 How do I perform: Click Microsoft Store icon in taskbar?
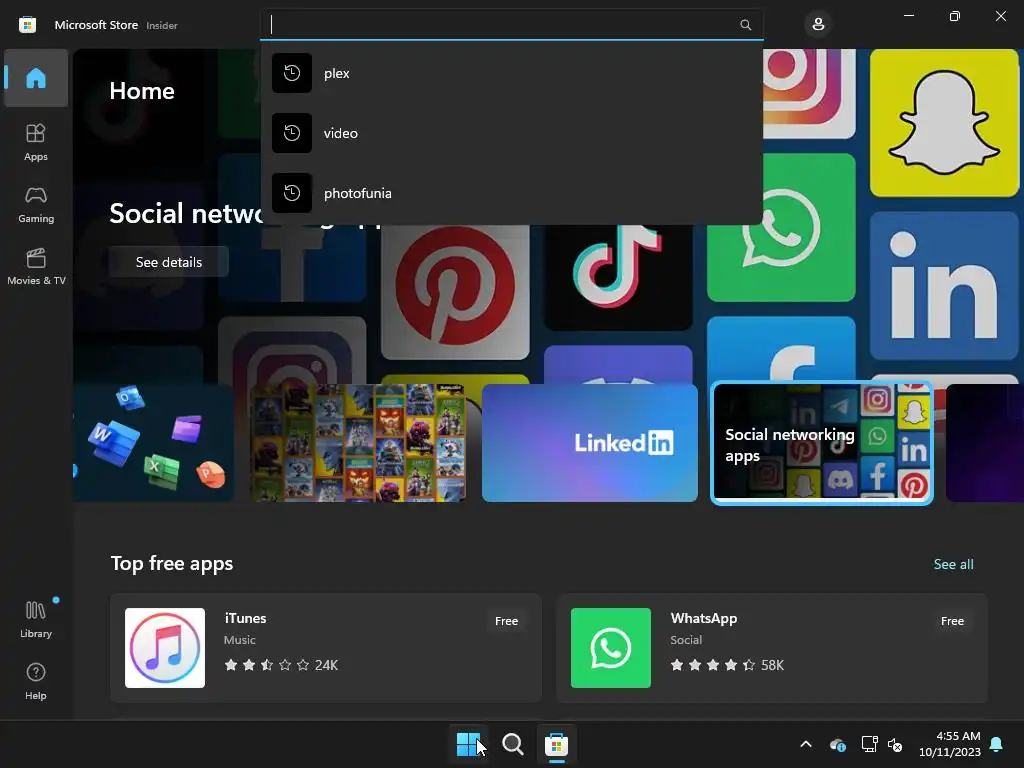tap(556, 744)
